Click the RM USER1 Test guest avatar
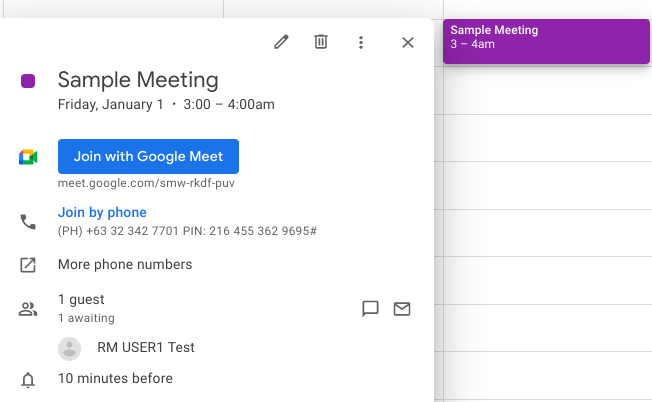This screenshot has height=402, width=652. (x=69, y=348)
